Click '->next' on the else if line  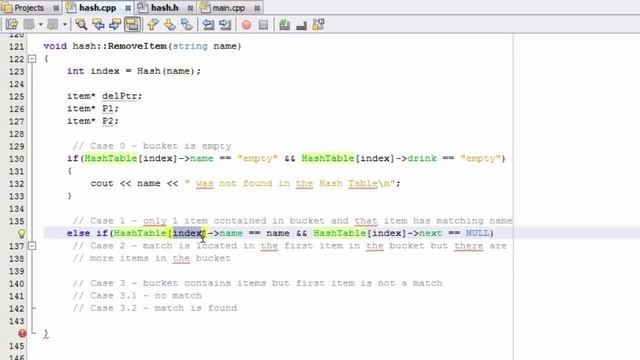(x=424, y=233)
